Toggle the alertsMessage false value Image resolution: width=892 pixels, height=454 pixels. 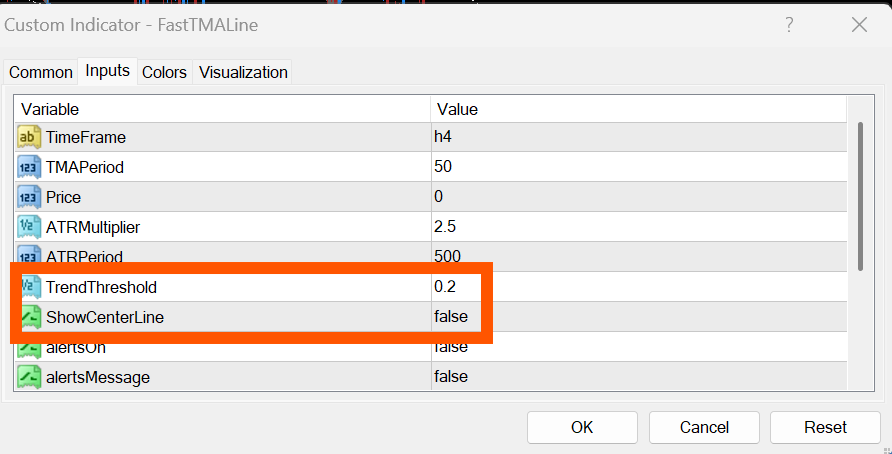(450, 377)
